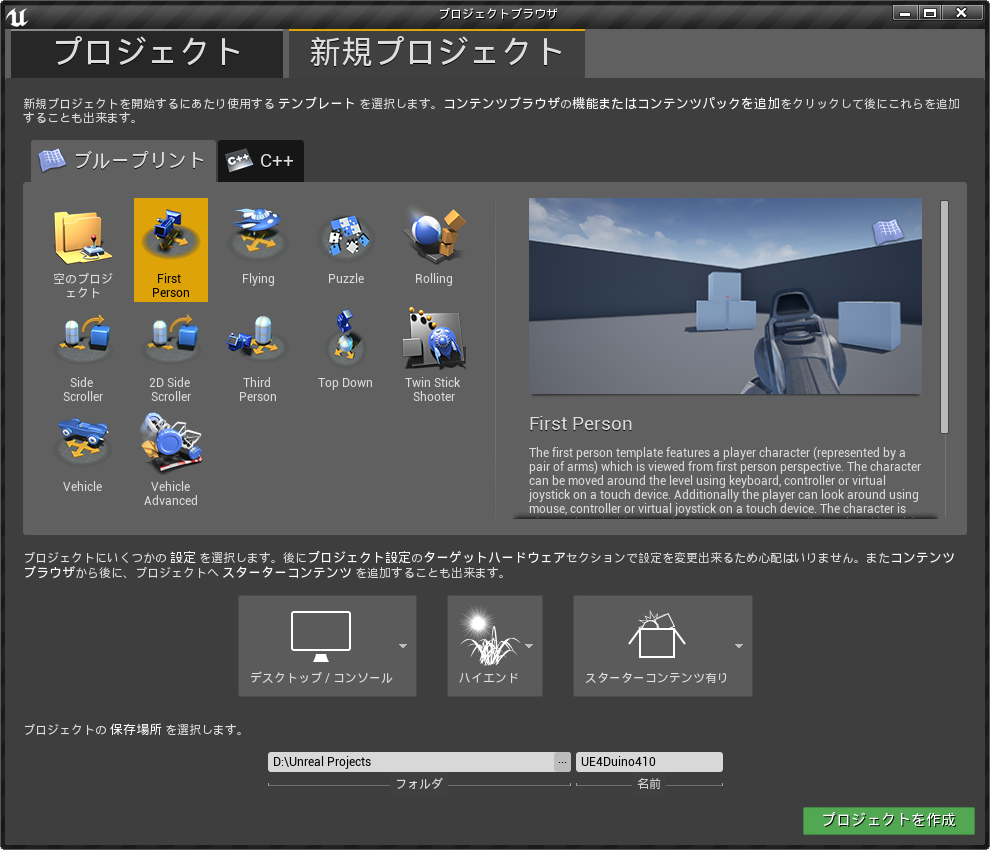Maximize the project browser window
The image size is (990, 850).
point(929,13)
